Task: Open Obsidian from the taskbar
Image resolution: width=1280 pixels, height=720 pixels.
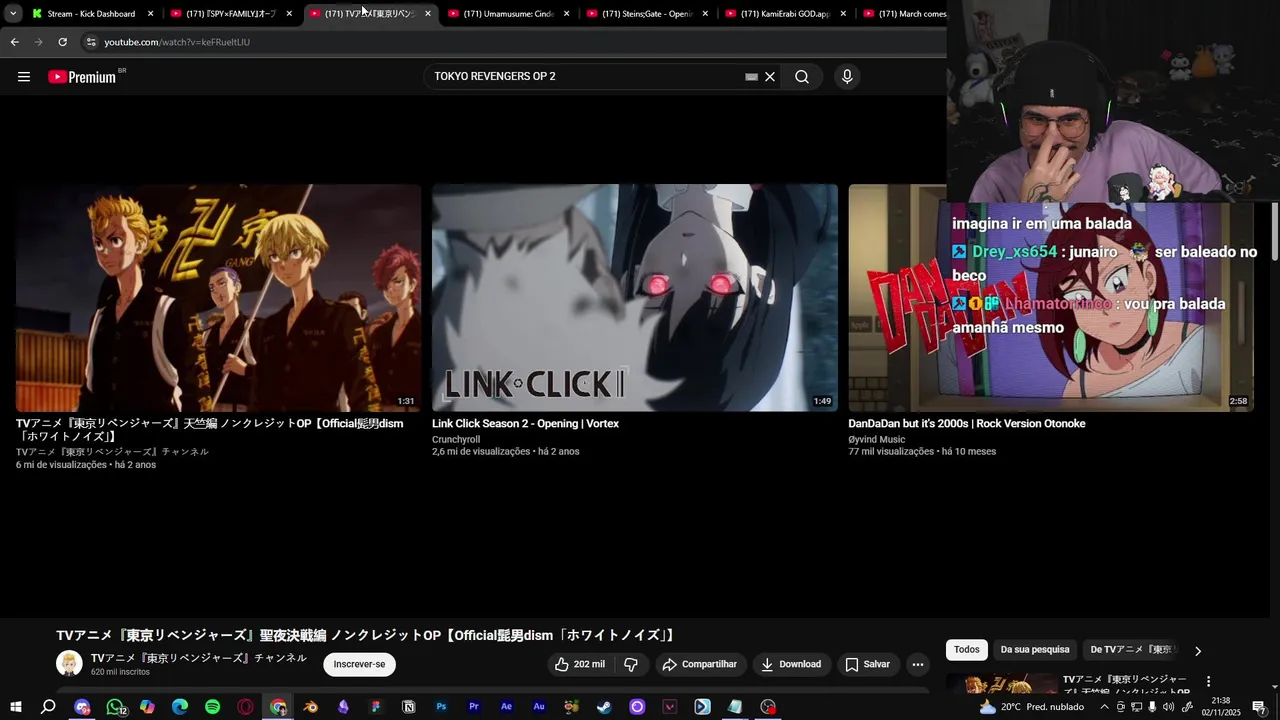Action: click(x=343, y=707)
